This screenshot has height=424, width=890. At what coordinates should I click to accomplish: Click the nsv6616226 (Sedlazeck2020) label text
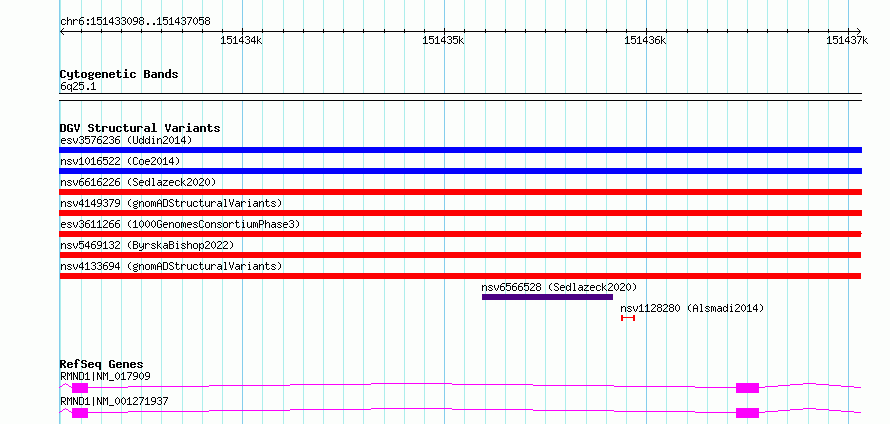[138, 182]
